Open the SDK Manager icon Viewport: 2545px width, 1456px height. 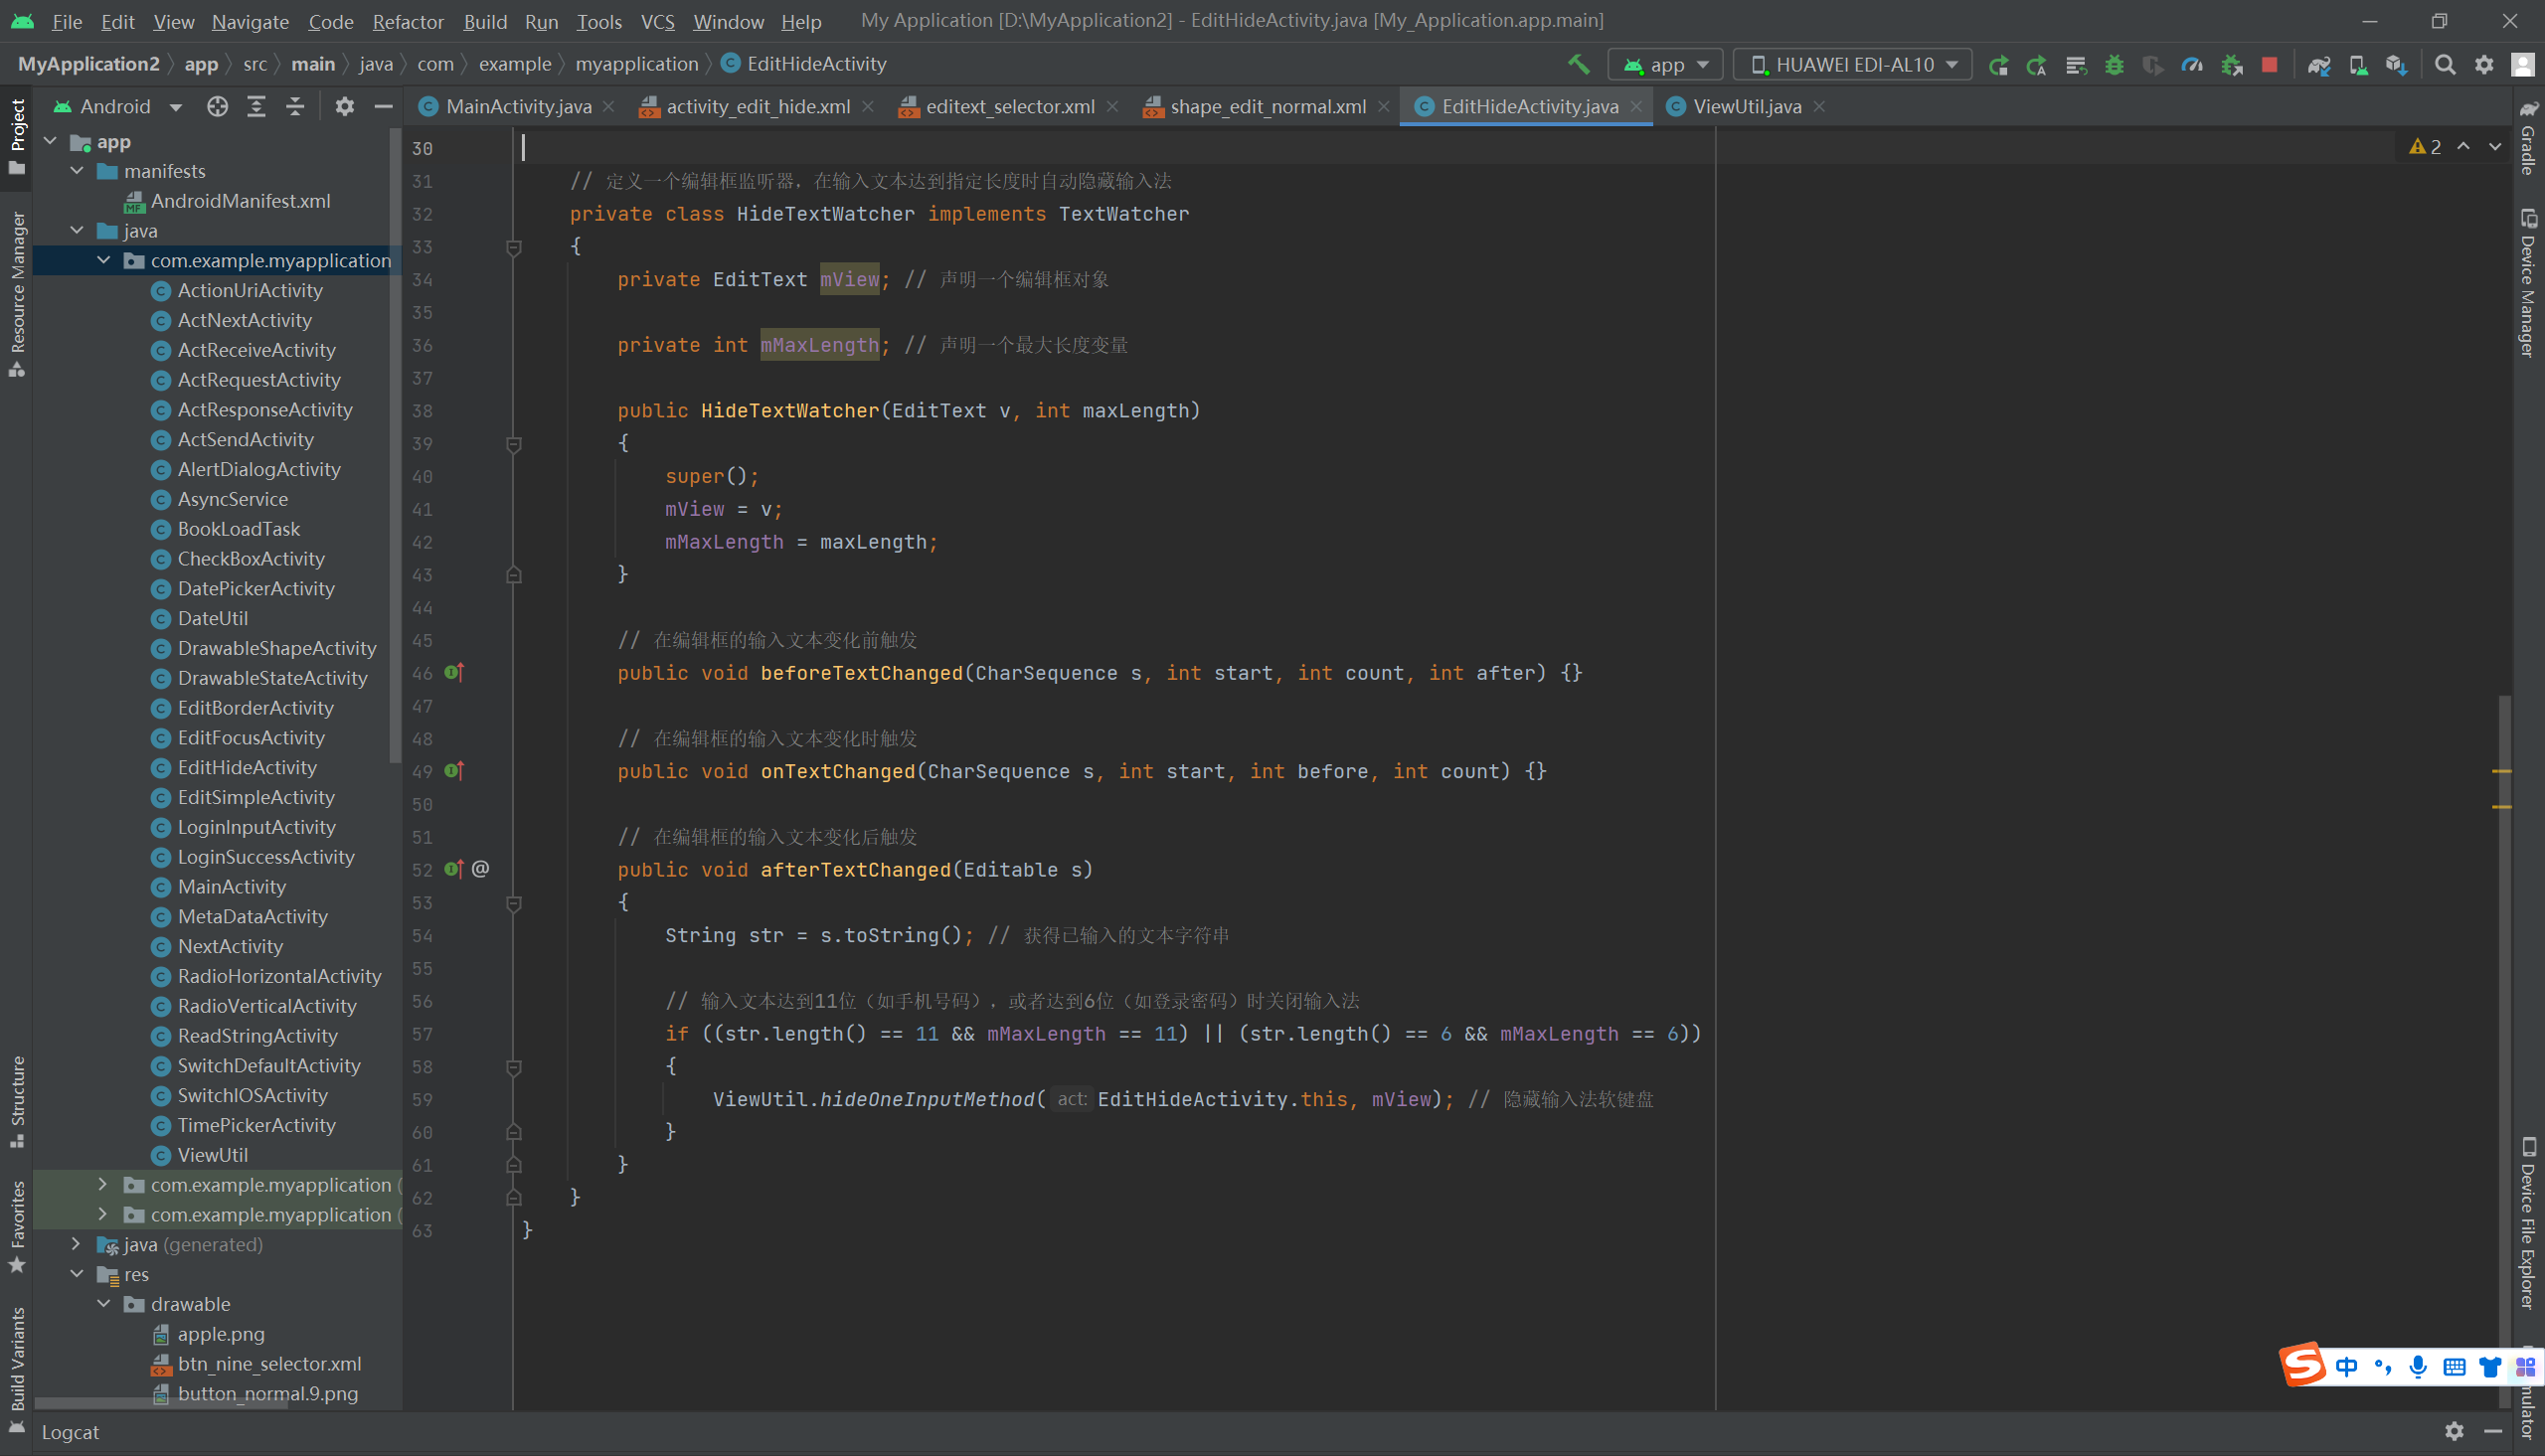(x=2395, y=65)
